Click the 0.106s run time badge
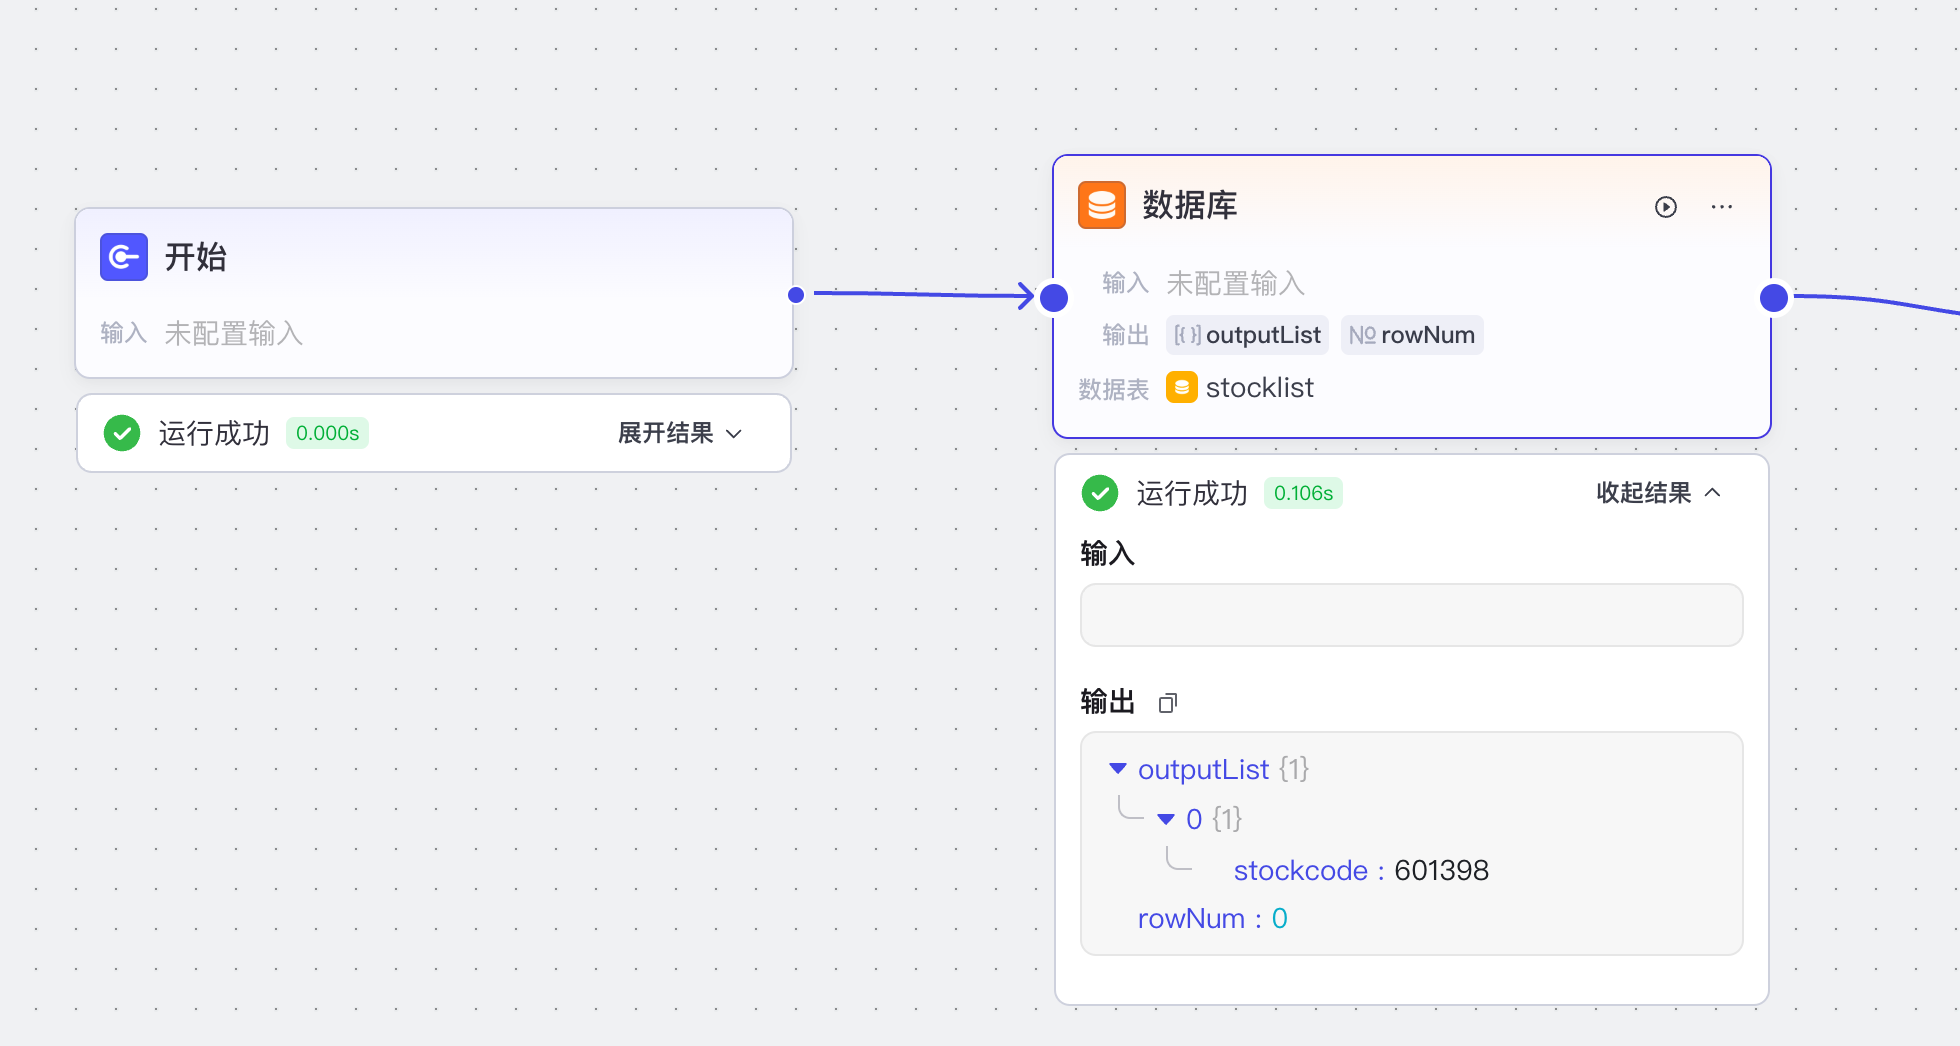 pyautogui.click(x=1303, y=493)
